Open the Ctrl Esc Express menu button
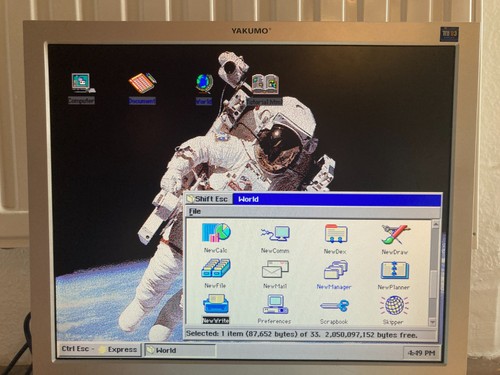The image size is (500, 375). (x=100, y=349)
